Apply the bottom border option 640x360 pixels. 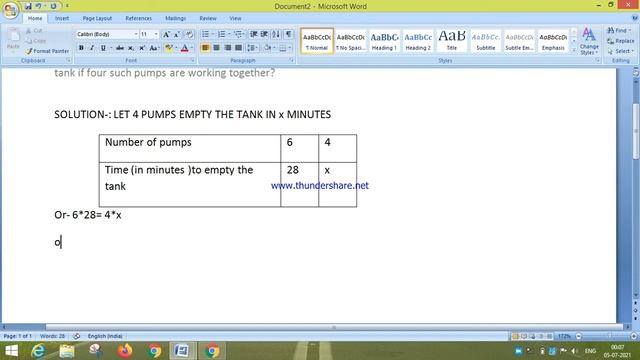point(282,48)
